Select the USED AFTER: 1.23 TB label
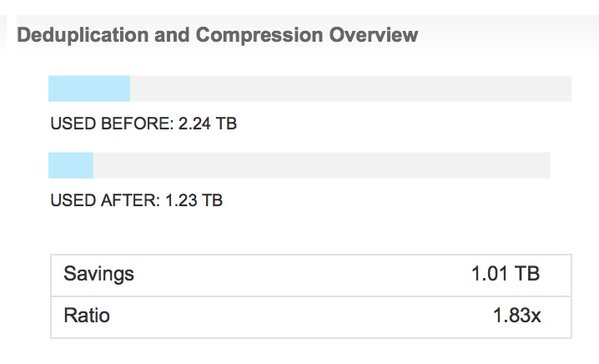This screenshot has height=364, width=599. point(136,201)
